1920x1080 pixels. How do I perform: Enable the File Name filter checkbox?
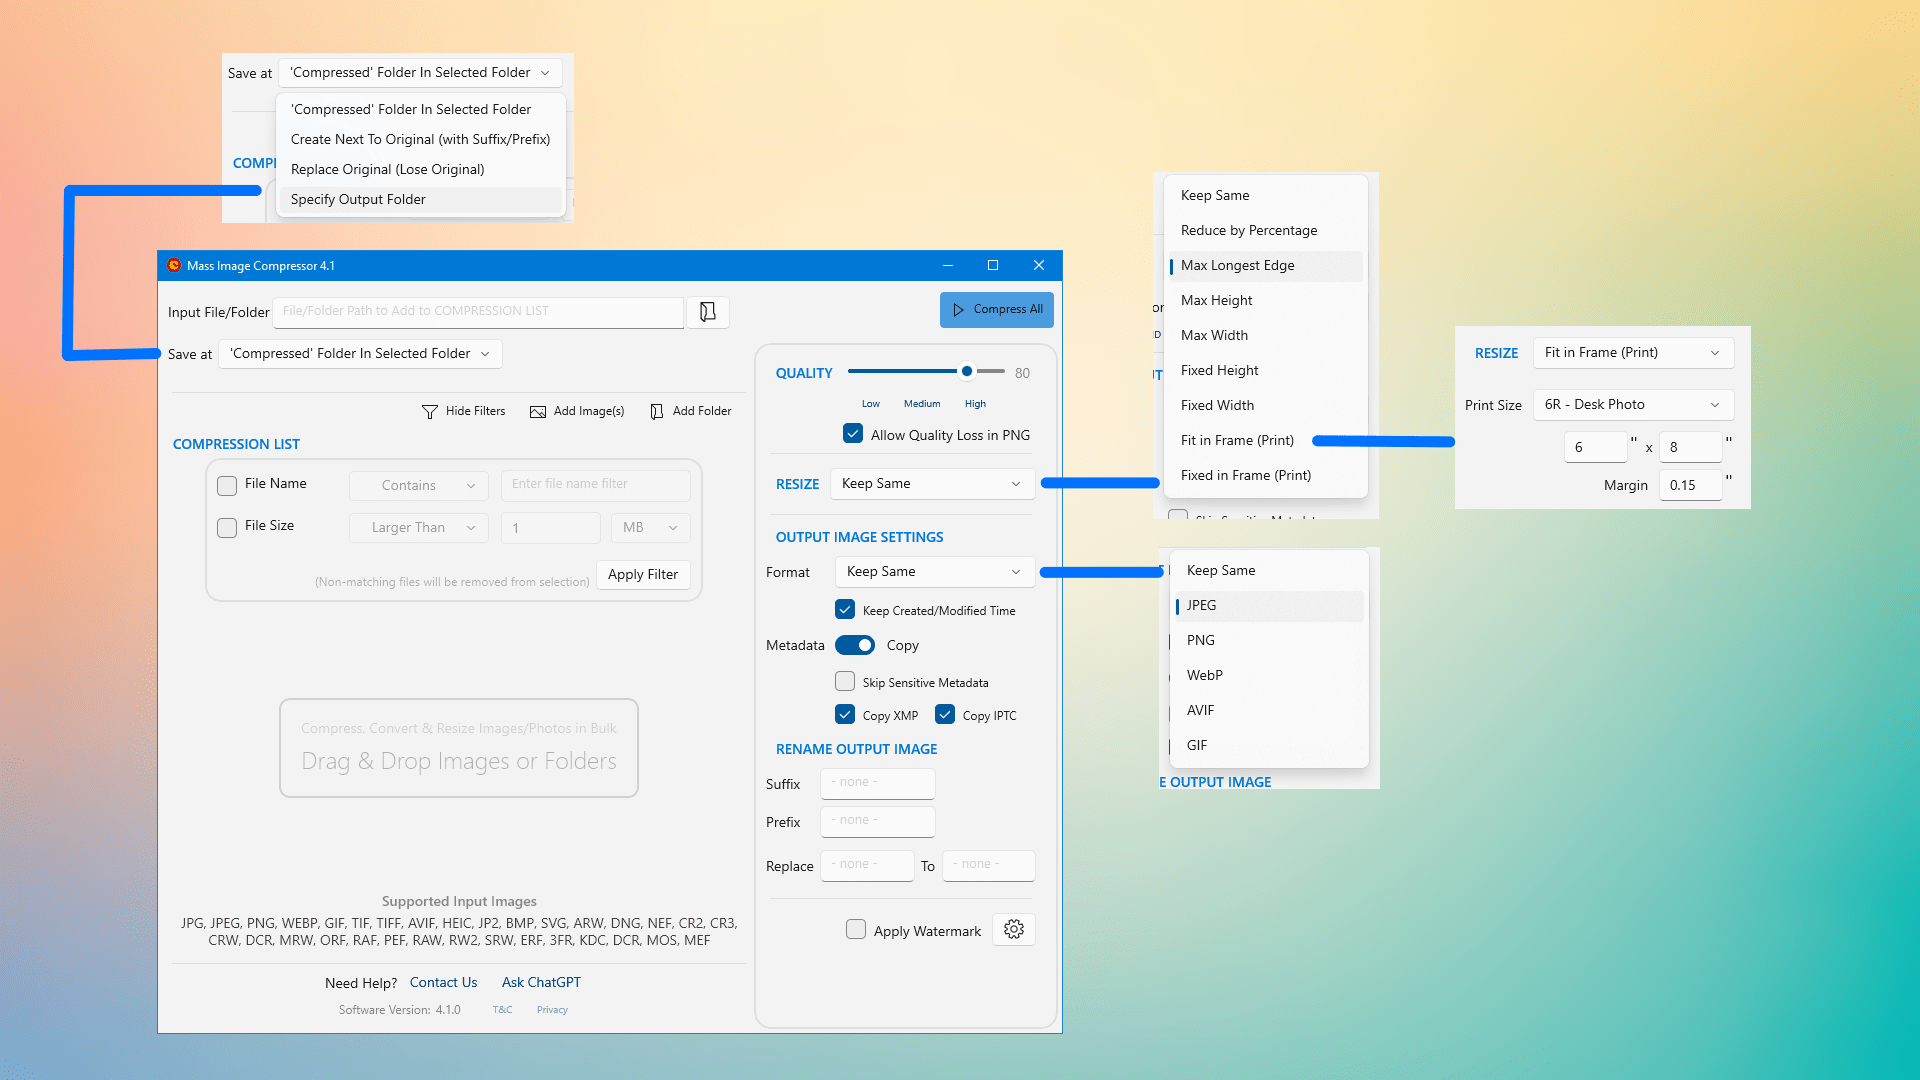pos(227,485)
